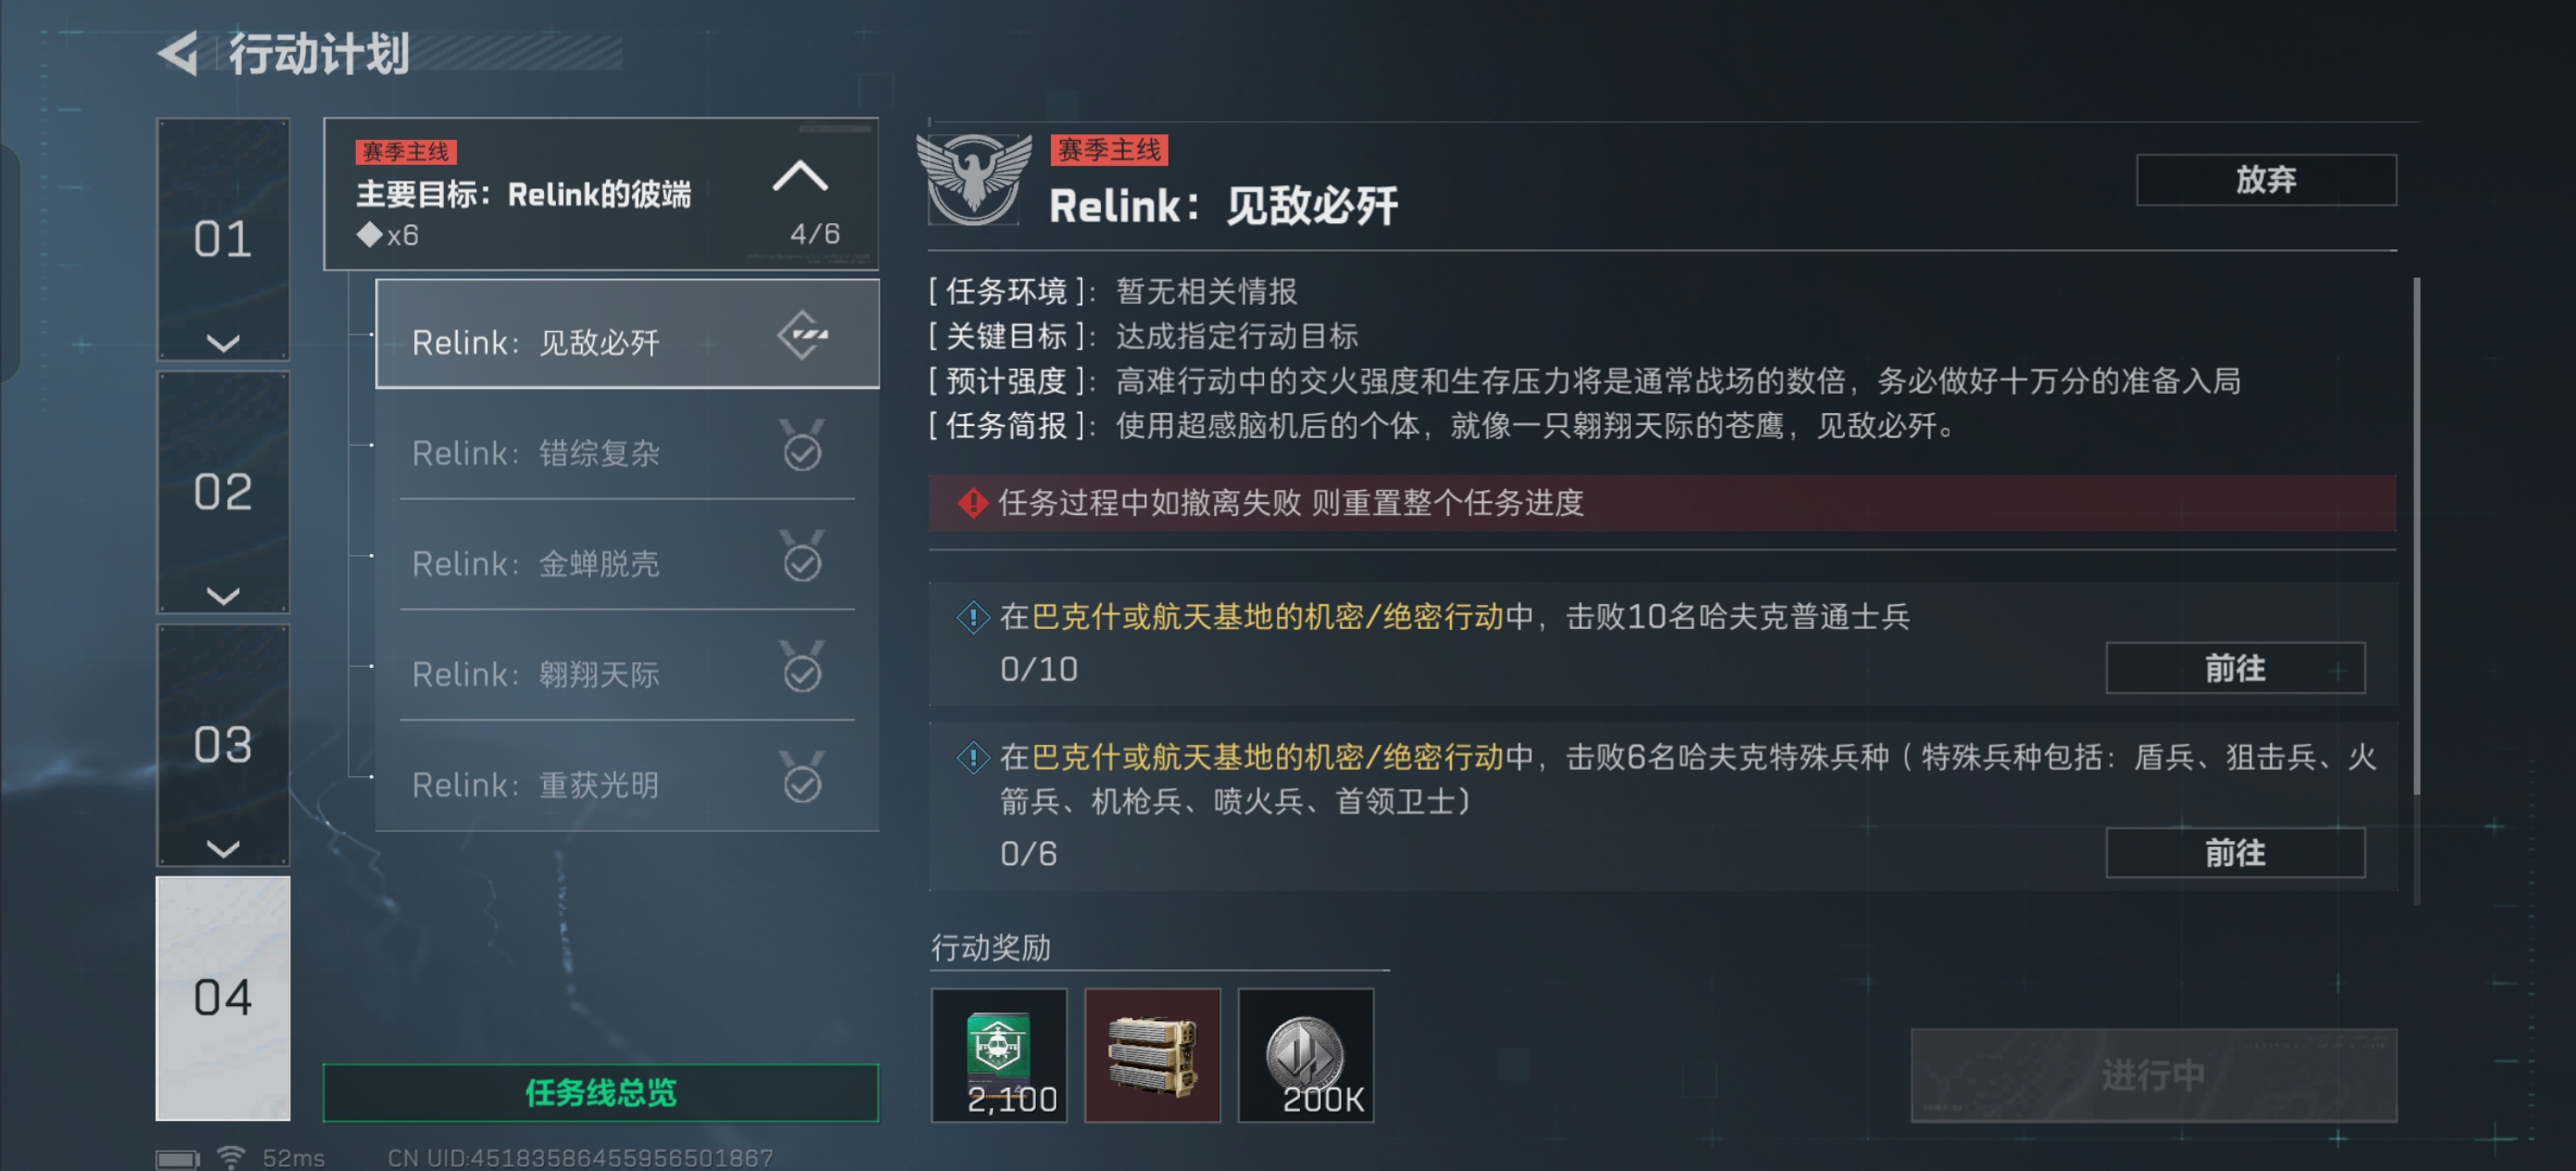
Task: Click the info icon beside the 击败6名哈夫克特殊兵种 objective
Action: (x=973, y=757)
